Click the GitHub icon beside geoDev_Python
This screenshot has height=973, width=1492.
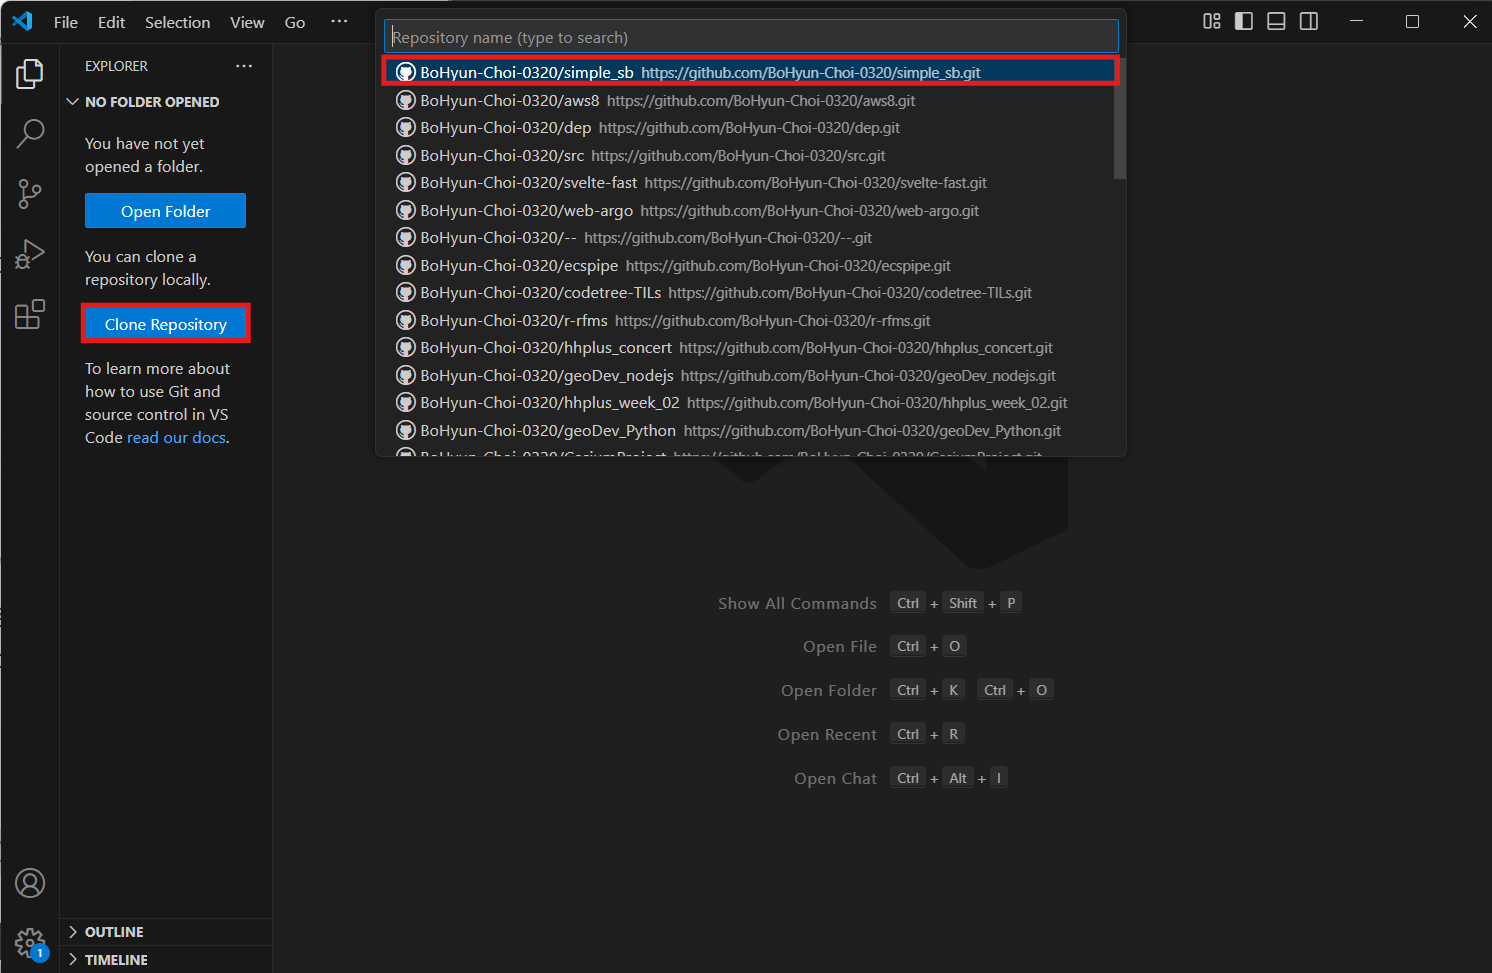[x=405, y=430]
